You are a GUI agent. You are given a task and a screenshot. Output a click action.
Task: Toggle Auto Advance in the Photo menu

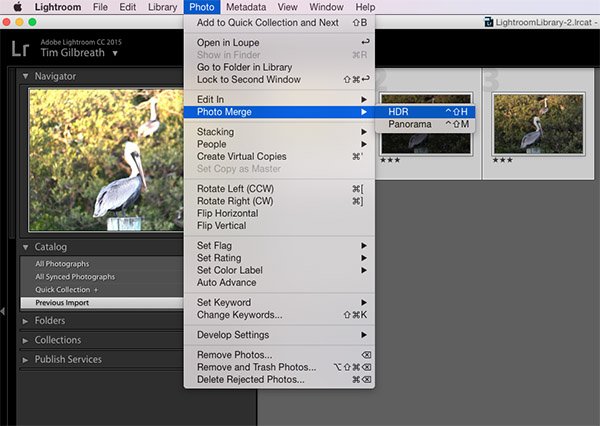point(227,283)
